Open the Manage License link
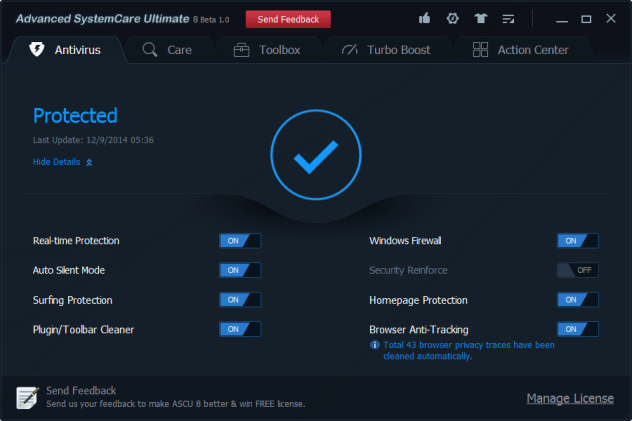Viewport: 632px width, 421px height. coord(570,398)
